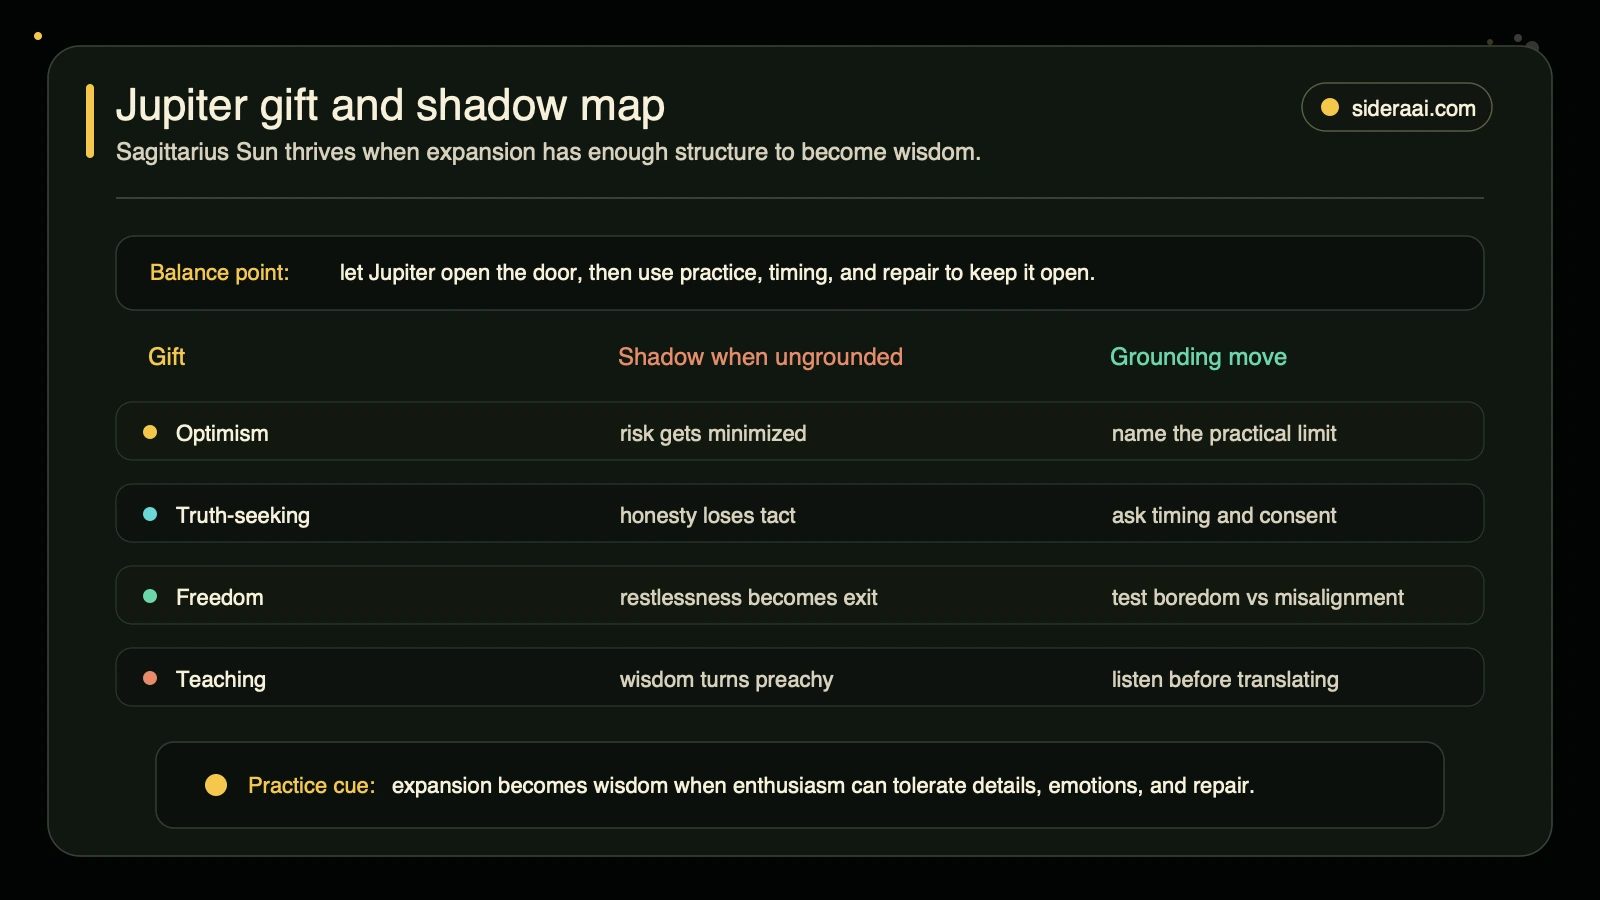This screenshot has width=1600, height=900.
Task: Click the subtitle about Sagittarius Sun
Action: pos(548,152)
